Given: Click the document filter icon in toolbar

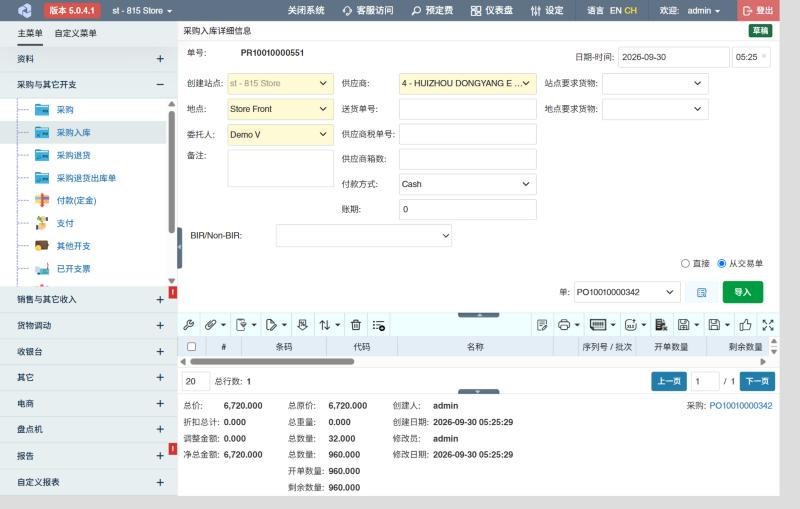Looking at the screenshot, I should coord(241,325).
